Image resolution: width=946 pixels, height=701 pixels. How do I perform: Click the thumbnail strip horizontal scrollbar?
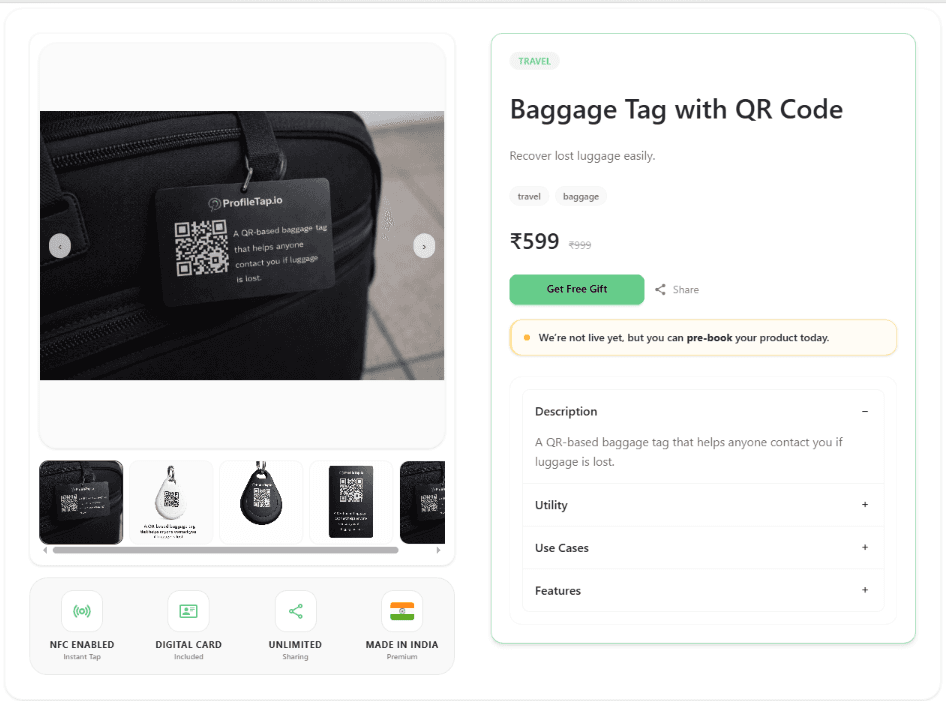pos(225,550)
